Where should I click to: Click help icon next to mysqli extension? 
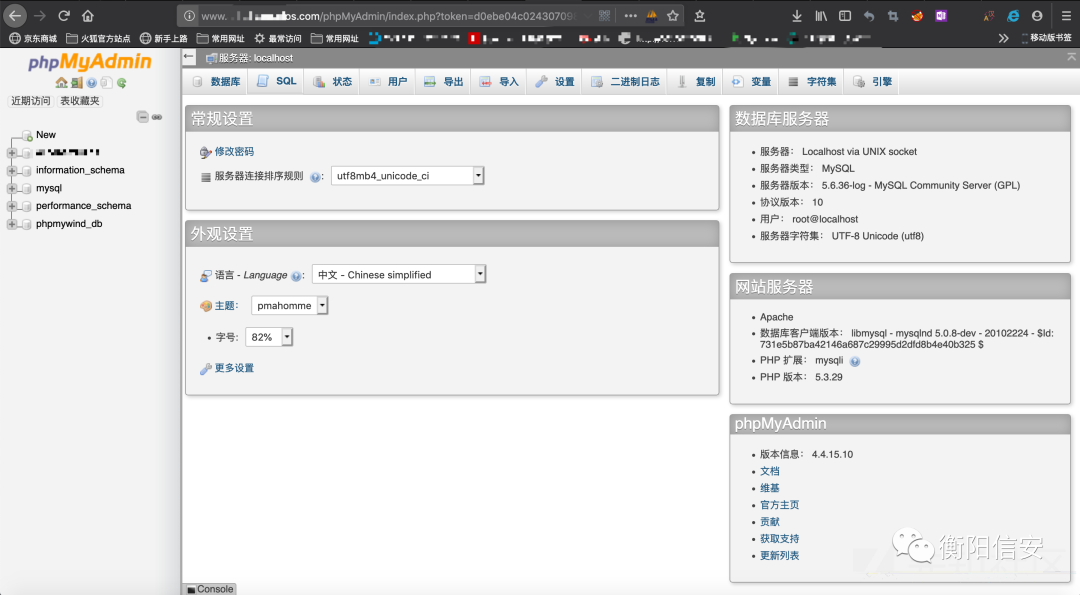855,362
